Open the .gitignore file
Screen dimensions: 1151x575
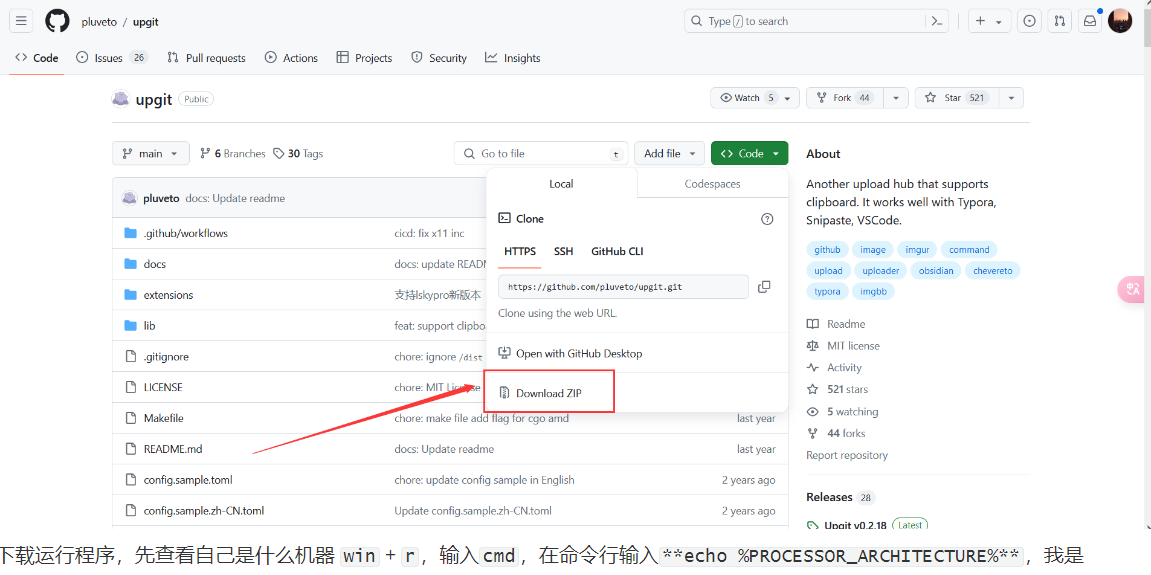pos(166,357)
